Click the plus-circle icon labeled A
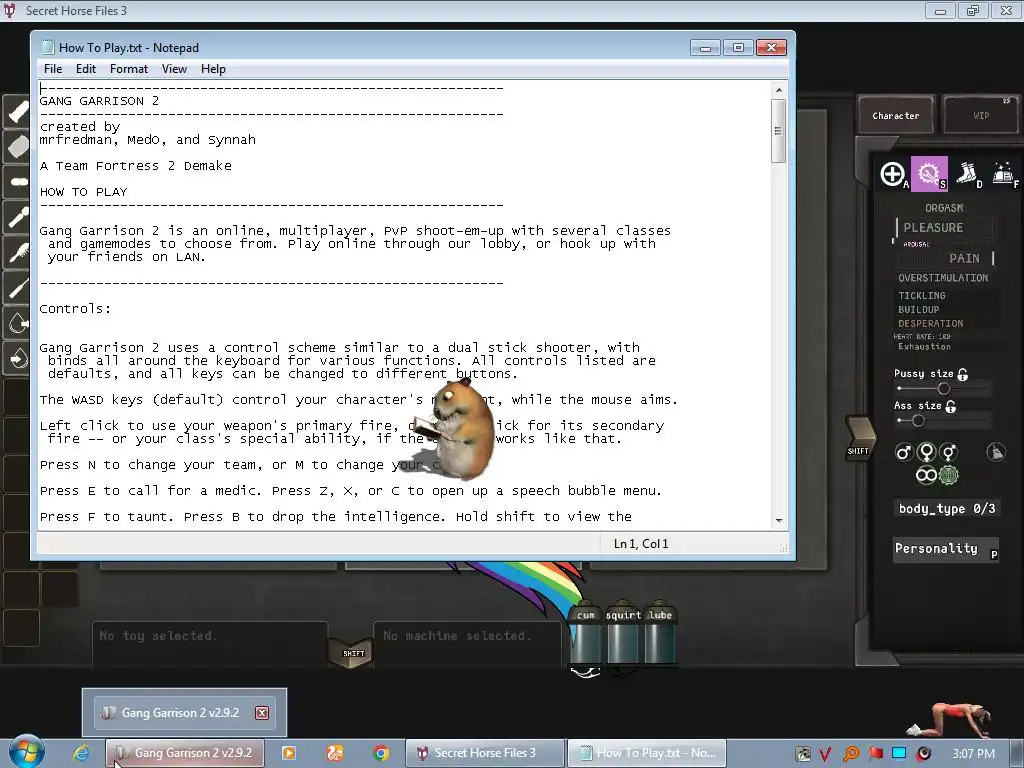The width and height of the screenshot is (1024, 768). point(892,174)
